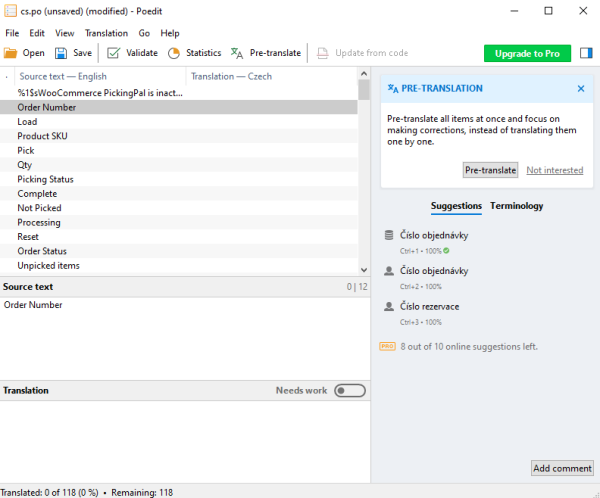This screenshot has height=498, width=600.
Task: Switch to the Terminology tab
Action: (516, 206)
